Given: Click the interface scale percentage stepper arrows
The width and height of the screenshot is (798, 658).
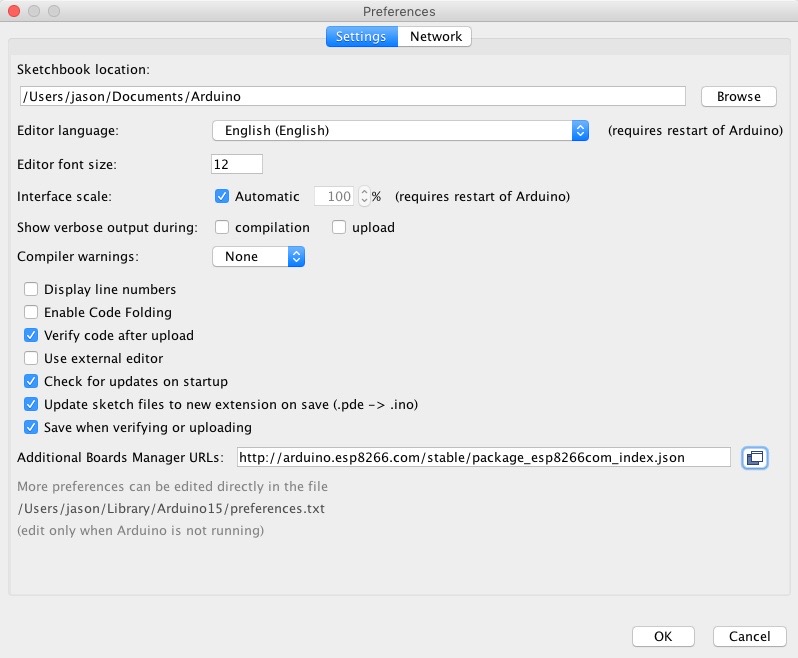Looking at the screenshot, I should (x=364, y=196).
